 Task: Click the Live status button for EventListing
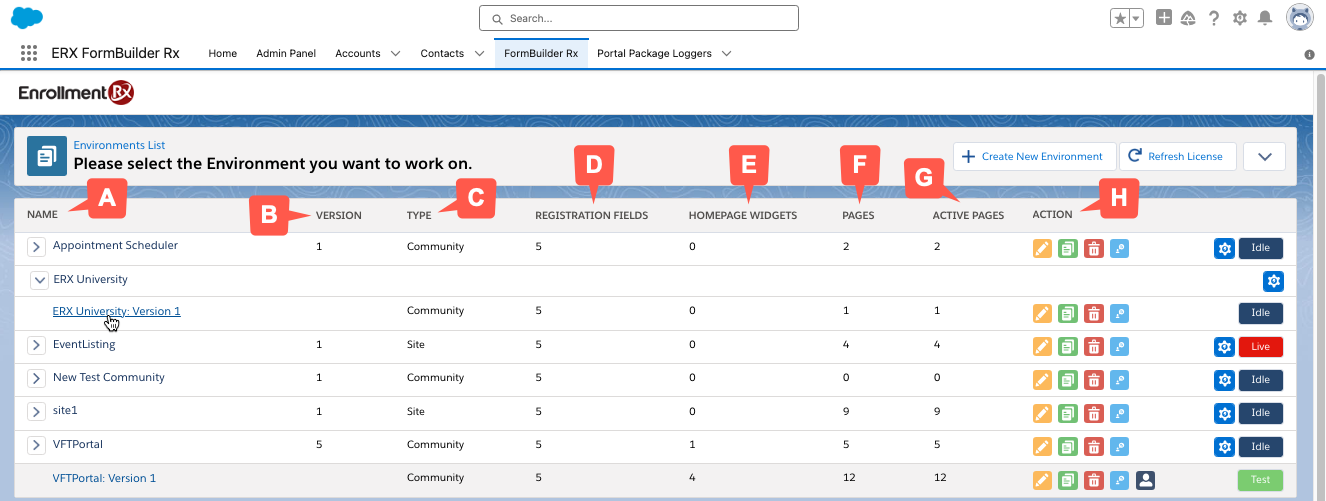point(1260,347)
